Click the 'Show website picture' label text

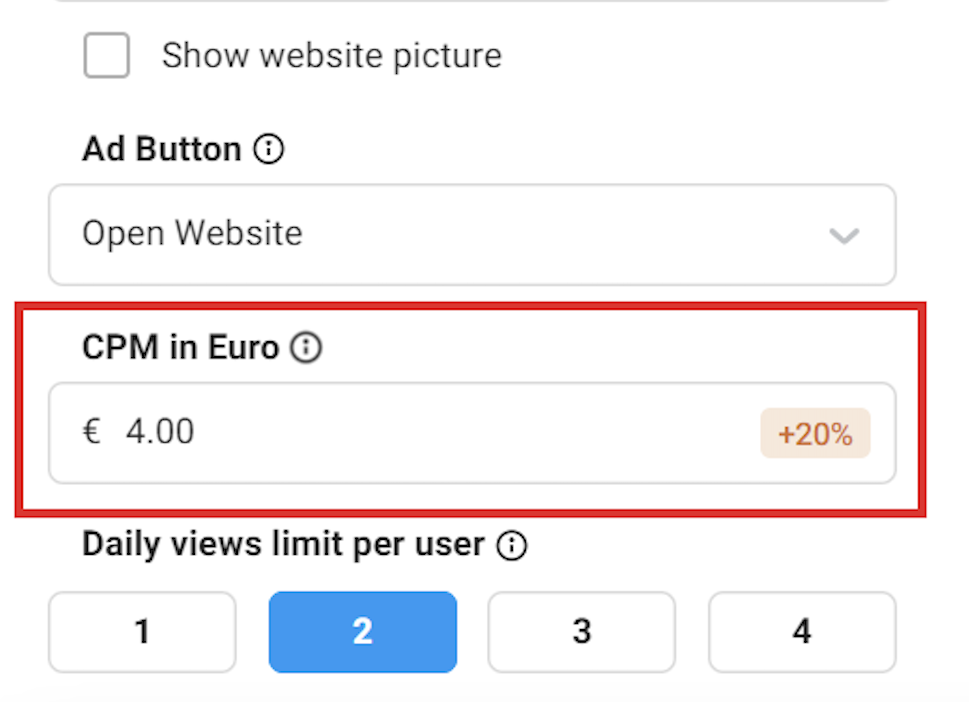(x=331, y=55)
